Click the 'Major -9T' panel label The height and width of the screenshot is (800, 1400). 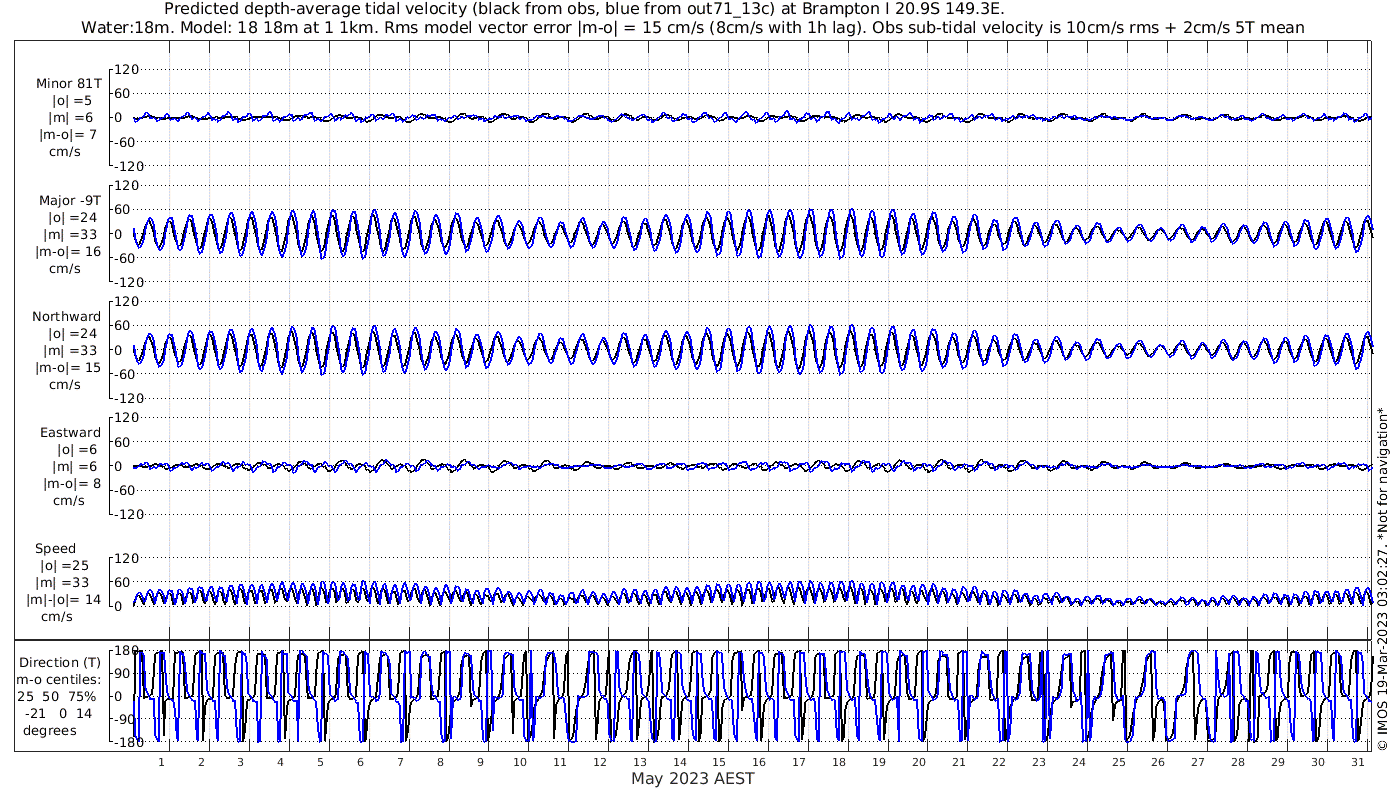[x=68, y=200]
